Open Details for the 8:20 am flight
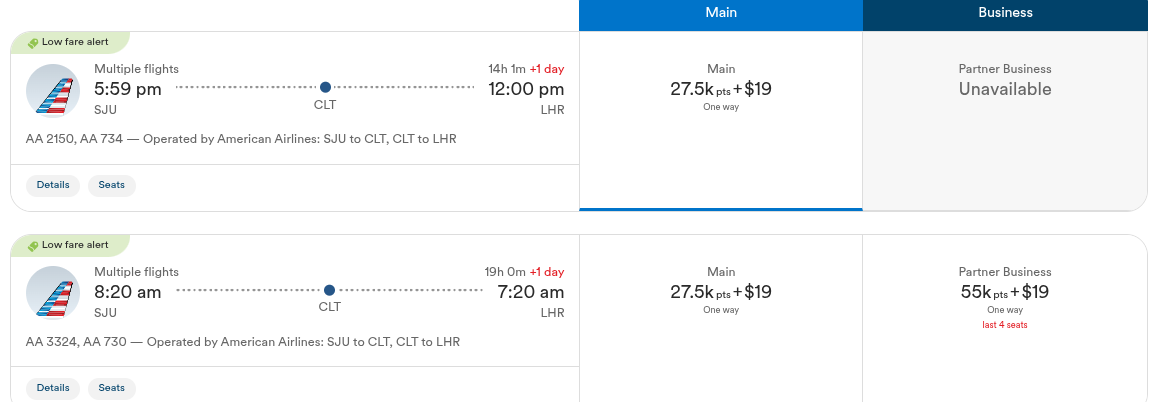This screenshot has width=1154, height=402. coord(53,388)
